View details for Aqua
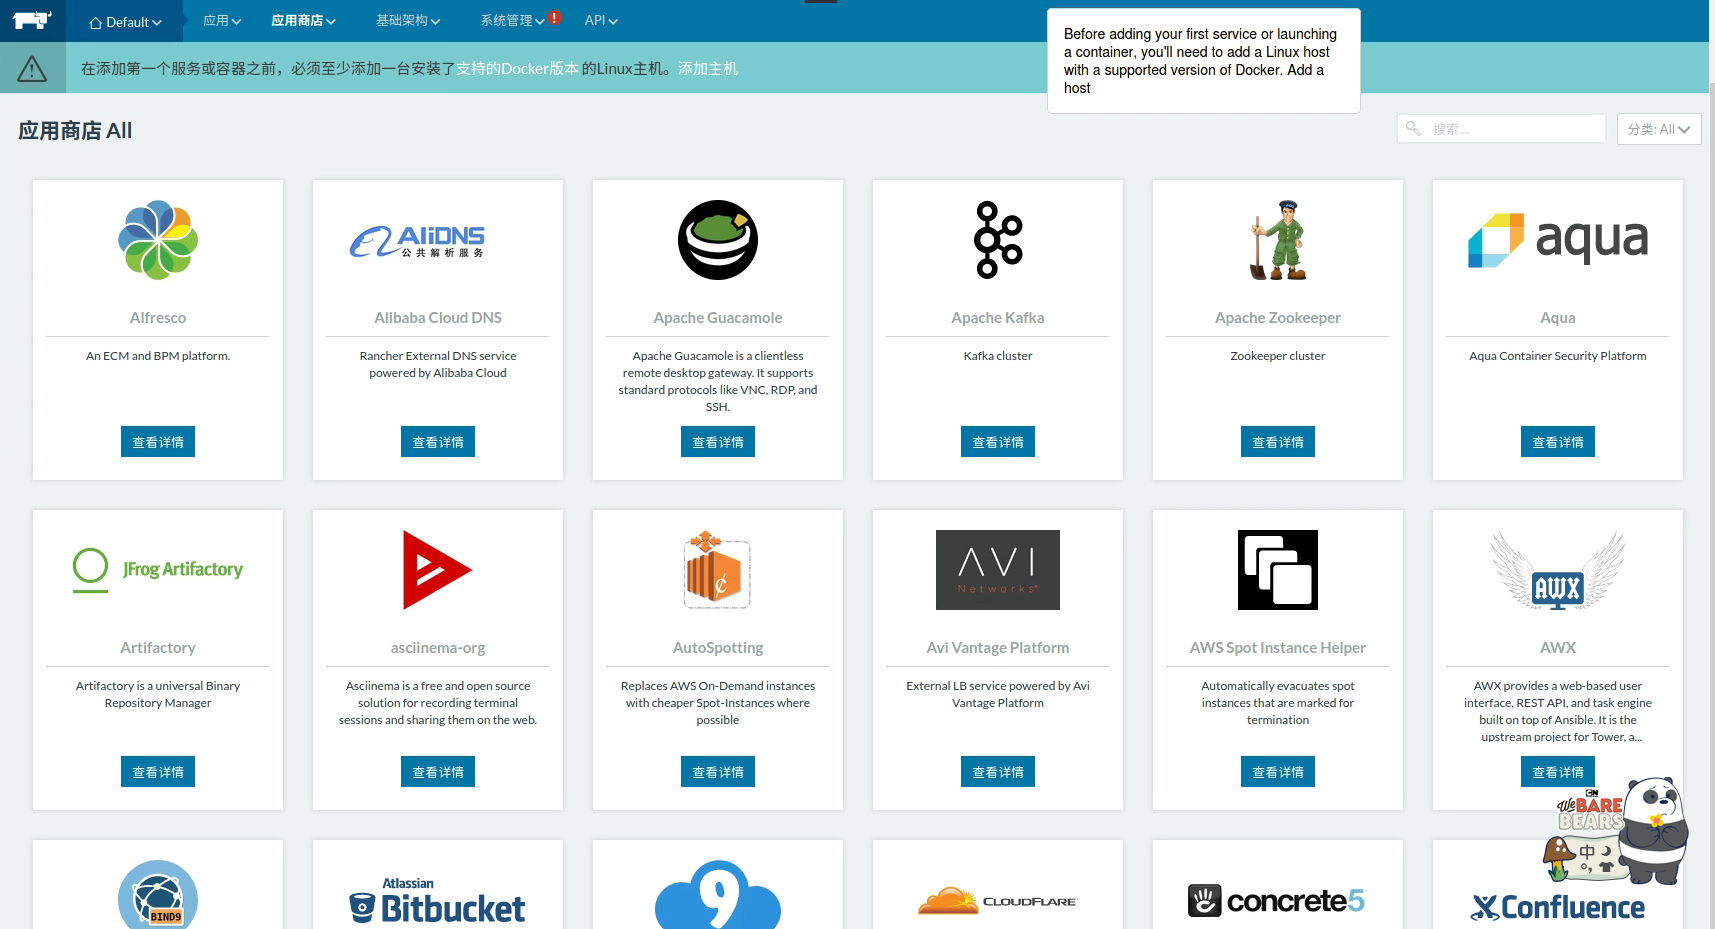 pos(1558,442)
